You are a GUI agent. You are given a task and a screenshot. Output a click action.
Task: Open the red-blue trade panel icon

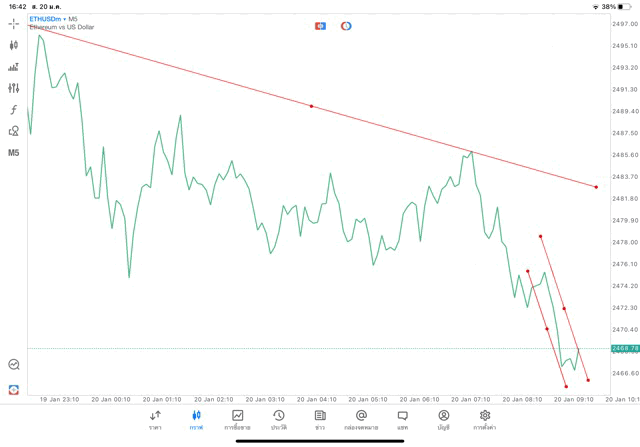coord(320,25)
